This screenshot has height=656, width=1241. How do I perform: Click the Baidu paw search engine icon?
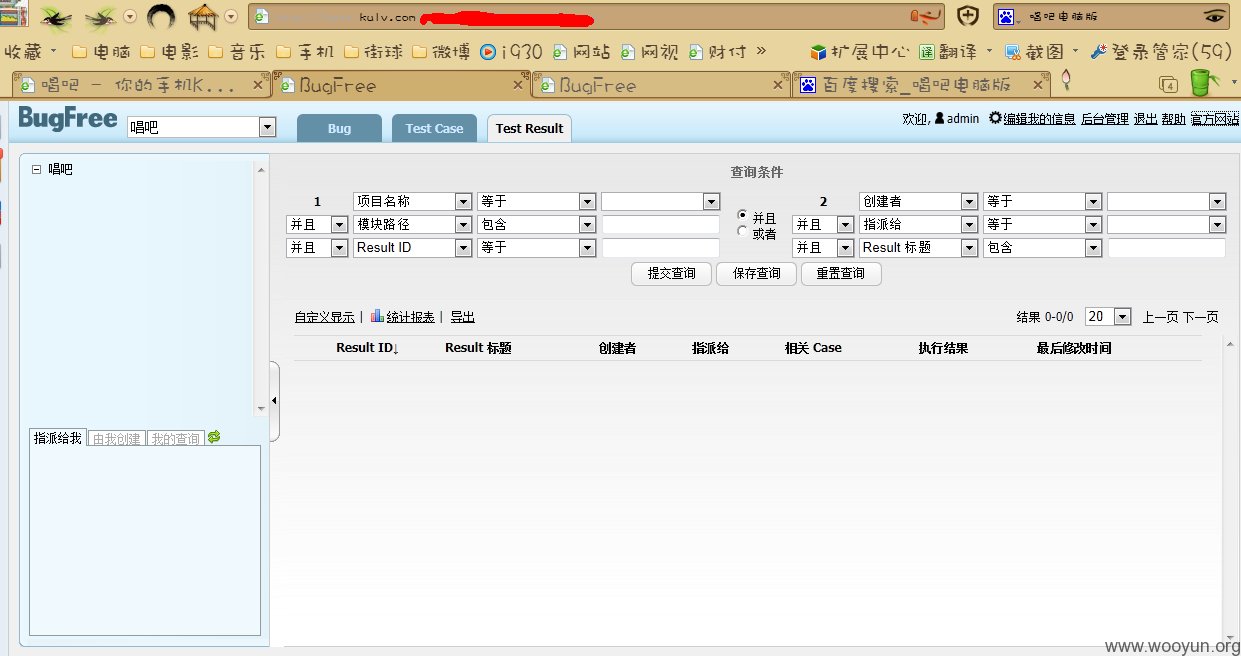1005,16
